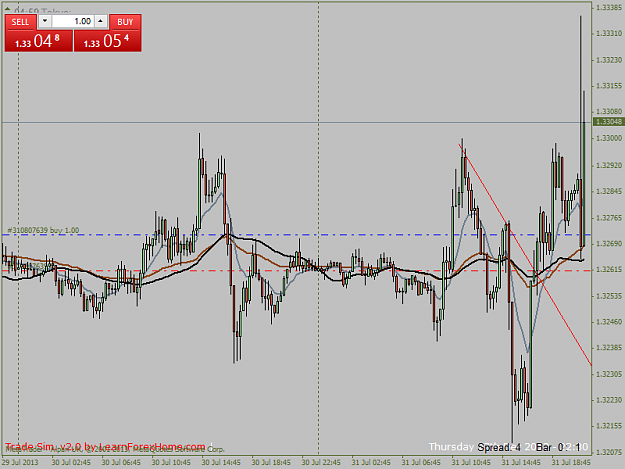This screenshot has width=625, height=469.
Task: Click the BUY button
Action: coord(125,22)
